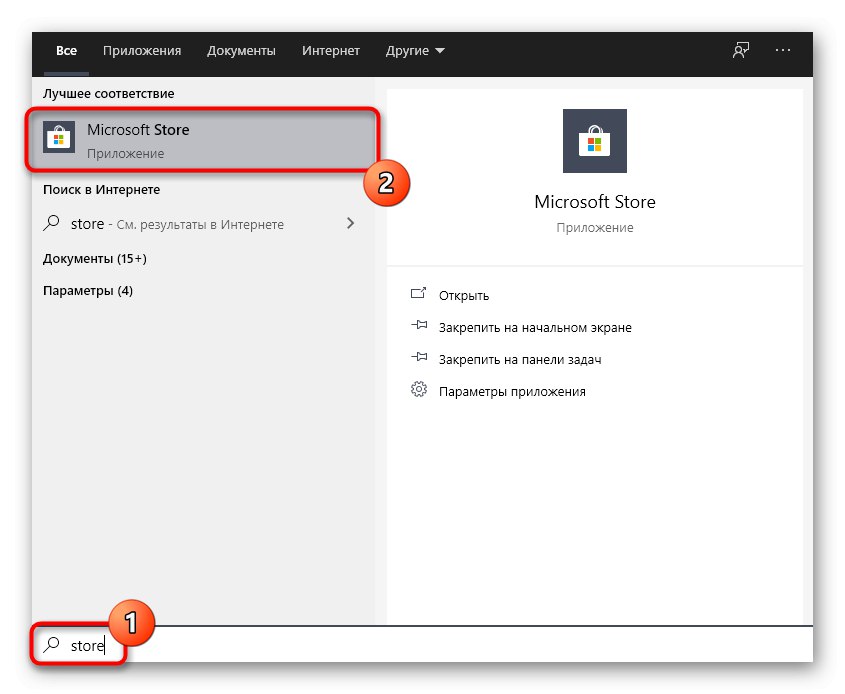Expand the store web result chevron
The width and height of the screenshot is (845, 694).
click(x=350, y=223)
